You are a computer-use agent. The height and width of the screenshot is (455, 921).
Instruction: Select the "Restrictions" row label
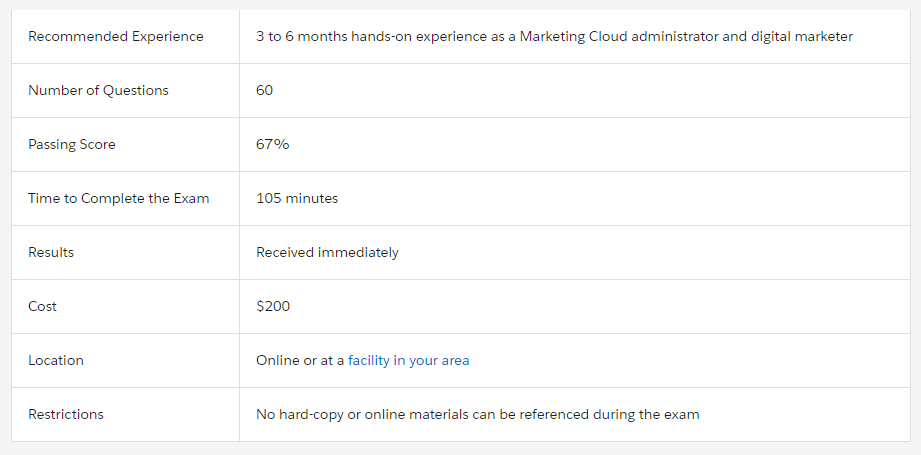pyautogui.click(x=65, y=414)
